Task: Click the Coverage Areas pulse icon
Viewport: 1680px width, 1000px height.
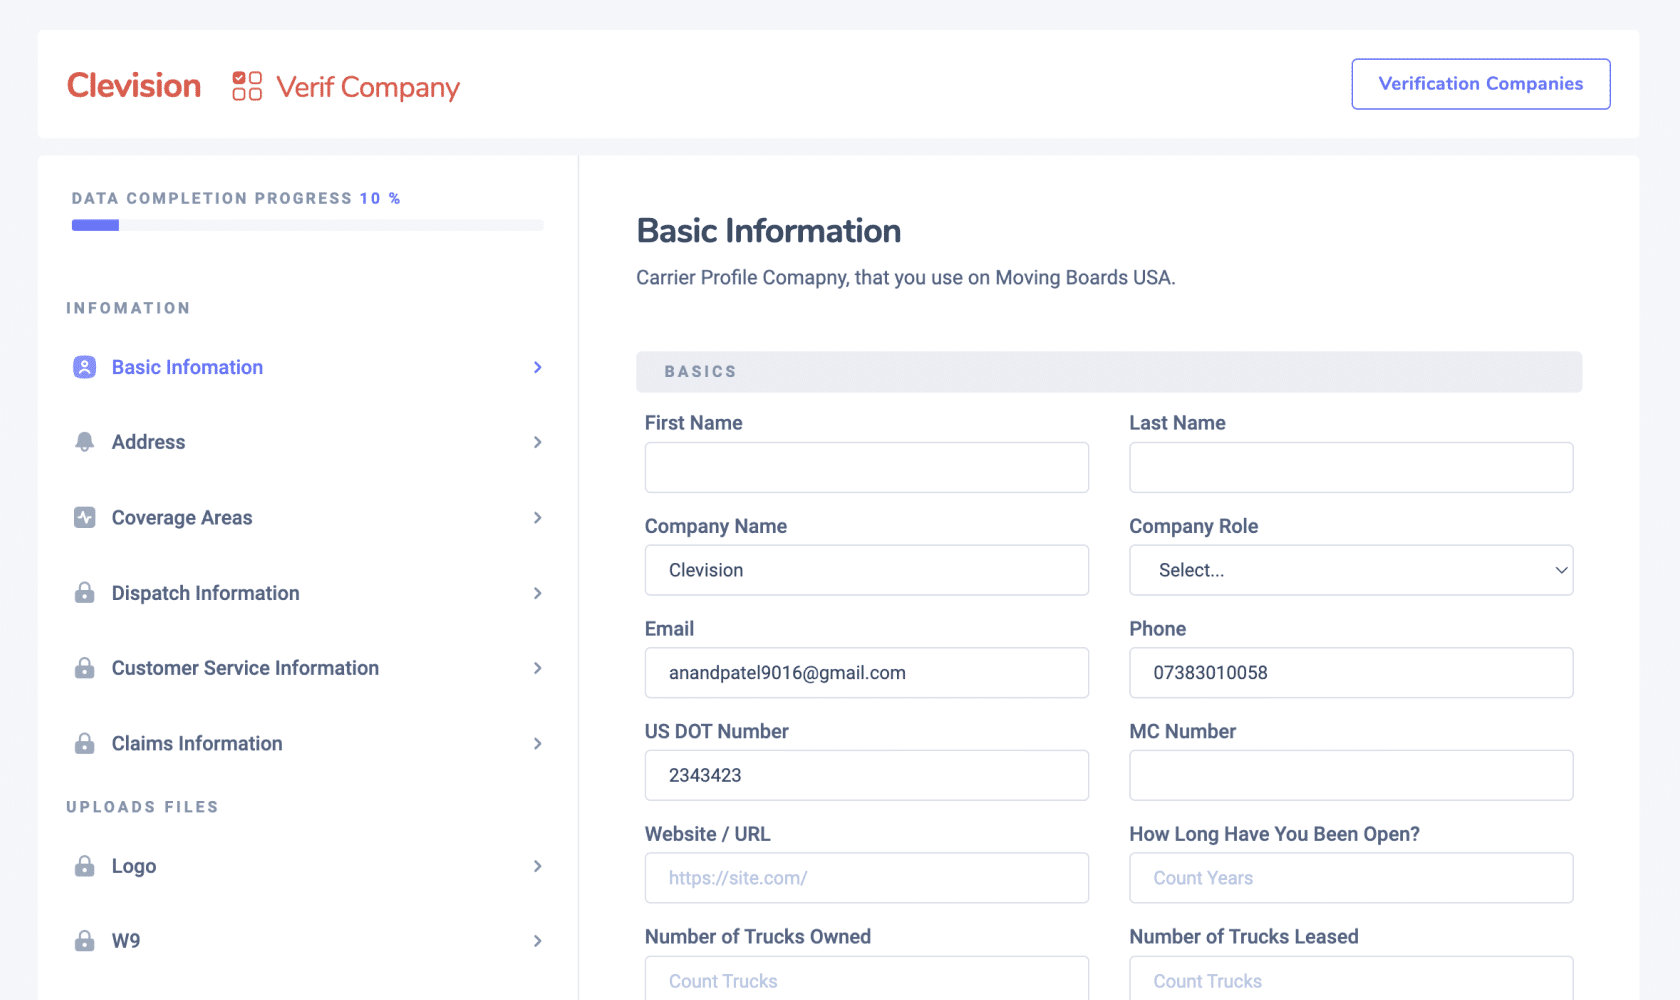Action: [85, 517]
